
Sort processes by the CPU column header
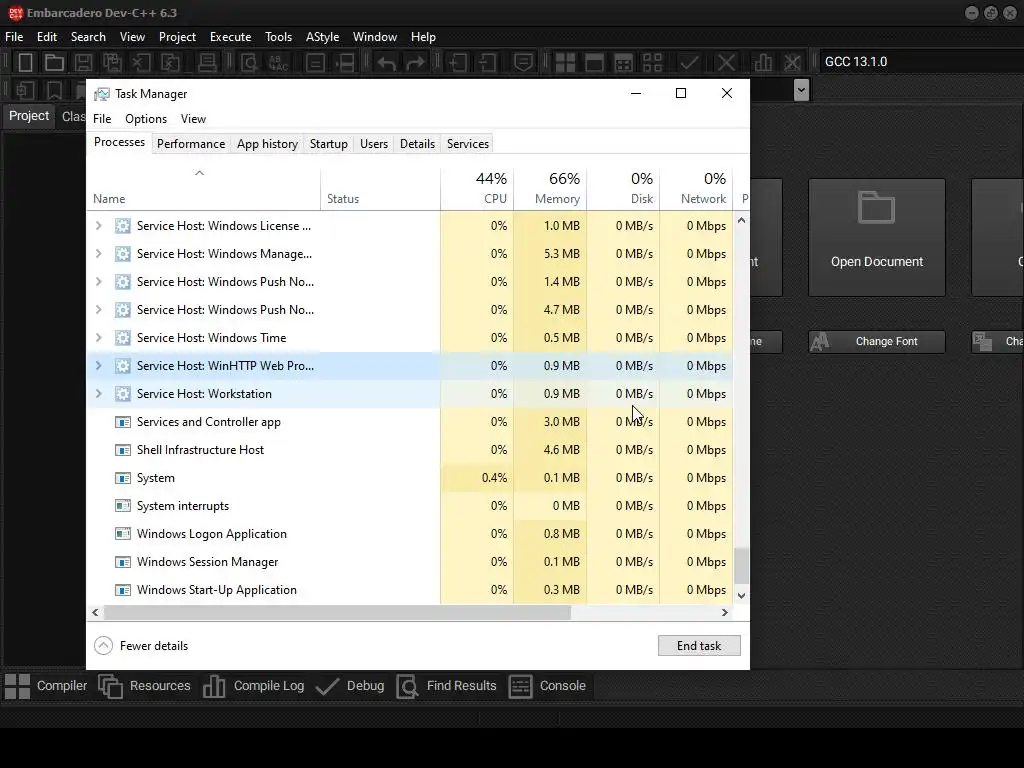point(477,188)
